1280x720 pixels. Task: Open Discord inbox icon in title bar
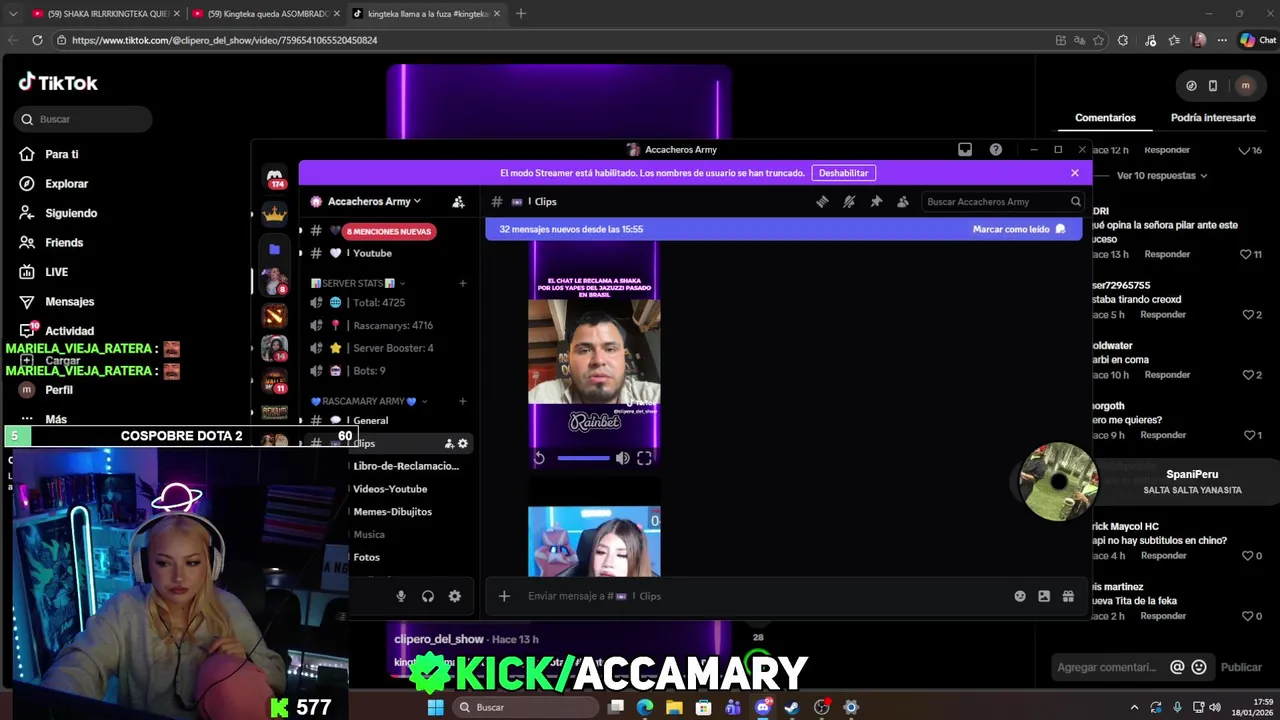[x=965, y=149]
